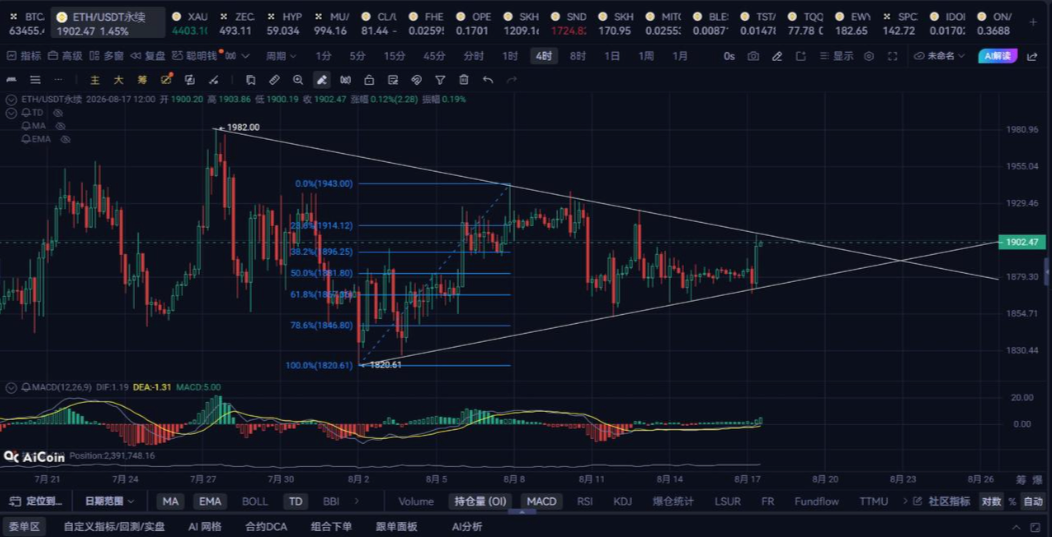Click the trash can delete-drawings icon
The height and width of the screenshot is (537, 1052).
click(x=464, y=80)
